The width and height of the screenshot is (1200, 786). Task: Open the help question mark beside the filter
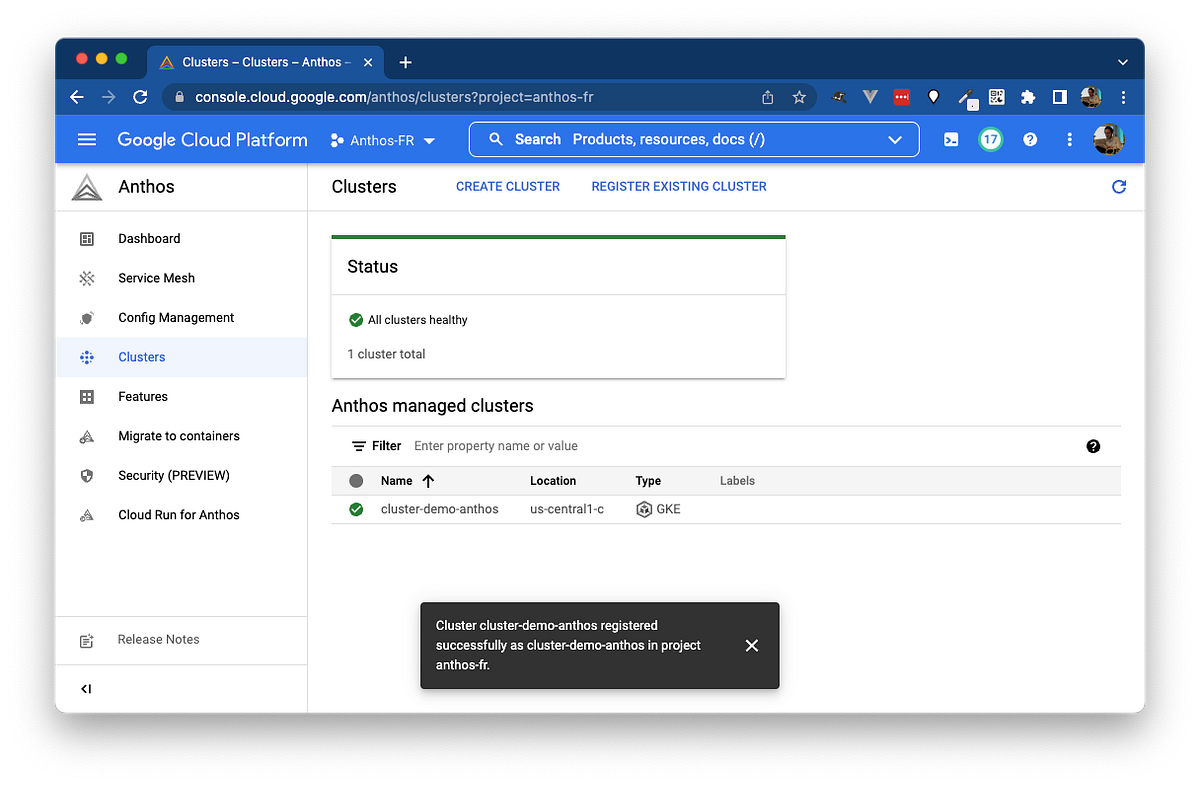pyautogui.click(x=1093, y=446)
